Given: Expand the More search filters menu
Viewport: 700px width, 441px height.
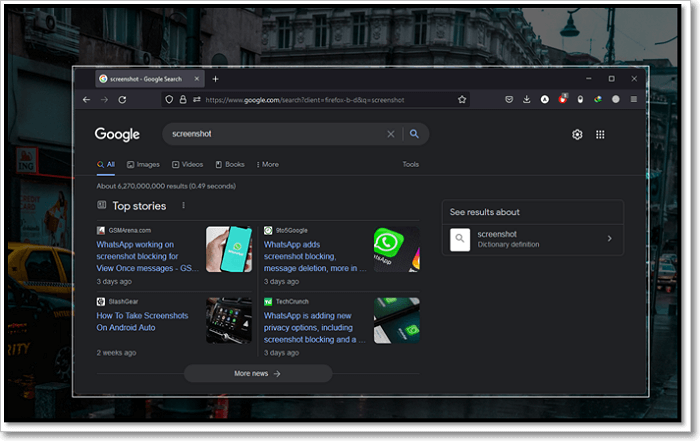Looking at the screenshot, I should tap(267, 164).
